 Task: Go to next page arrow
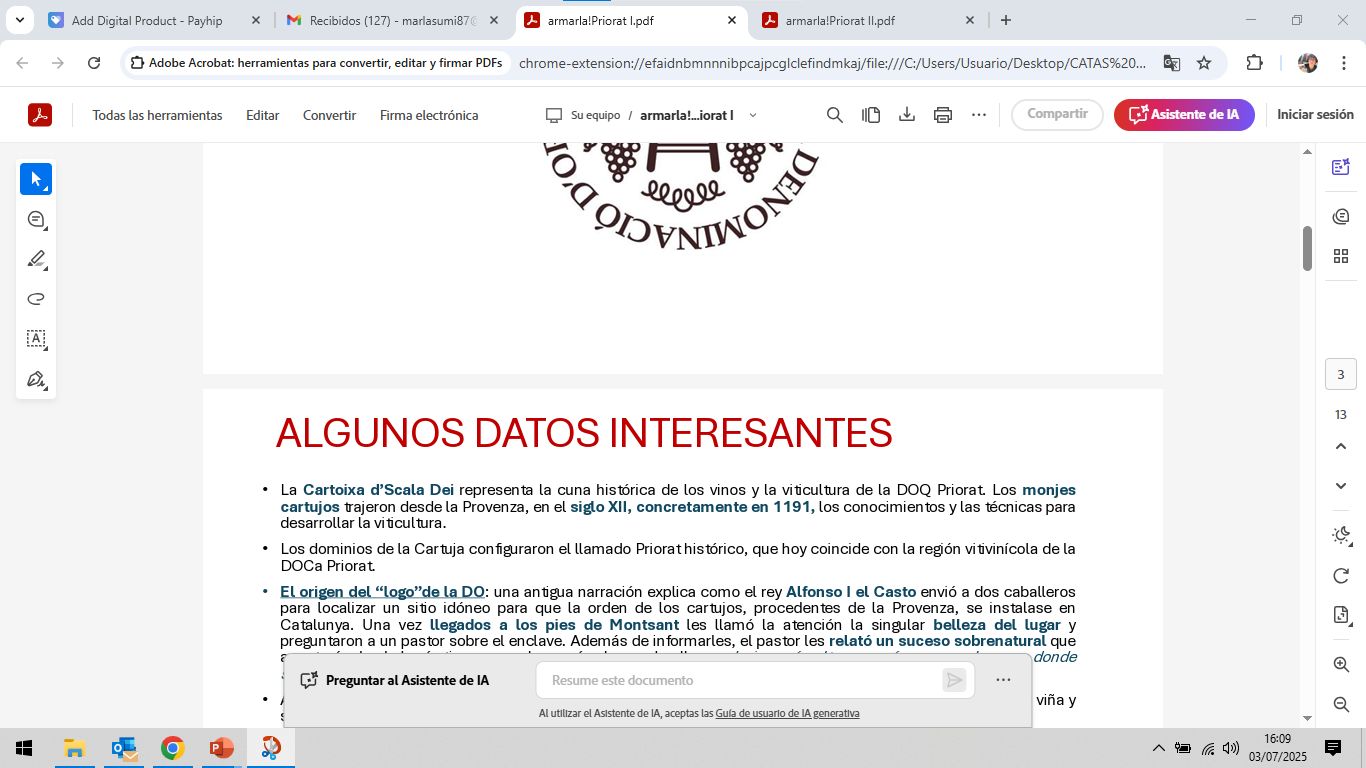[1341, 486]
